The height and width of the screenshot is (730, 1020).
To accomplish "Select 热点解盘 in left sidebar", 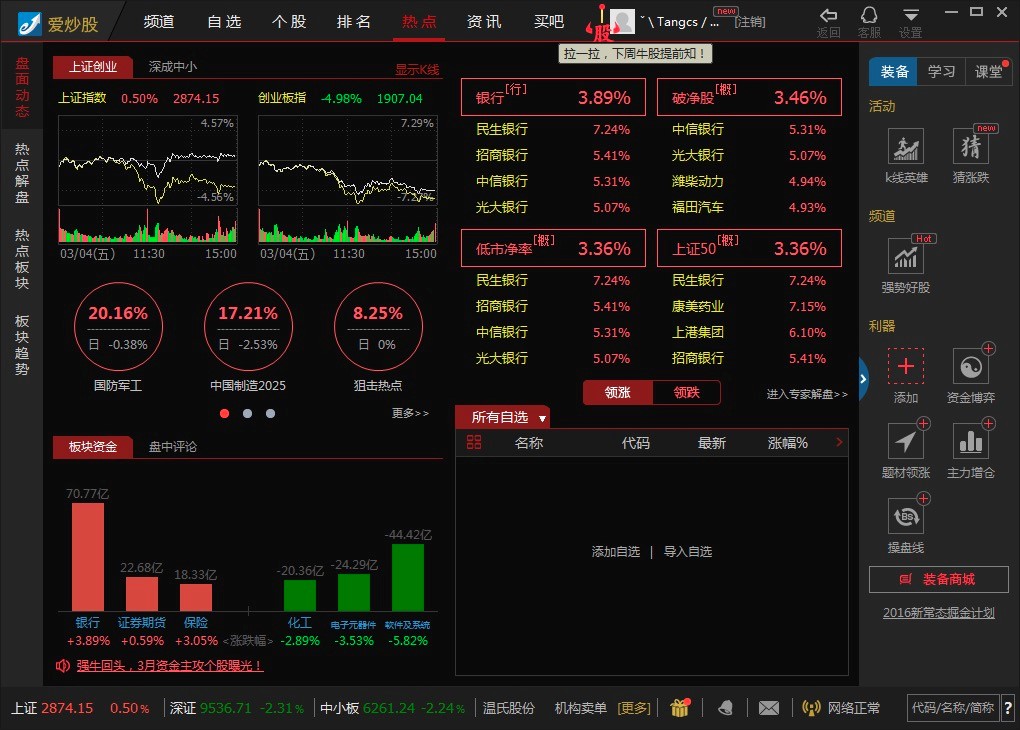I will (22, 173).
